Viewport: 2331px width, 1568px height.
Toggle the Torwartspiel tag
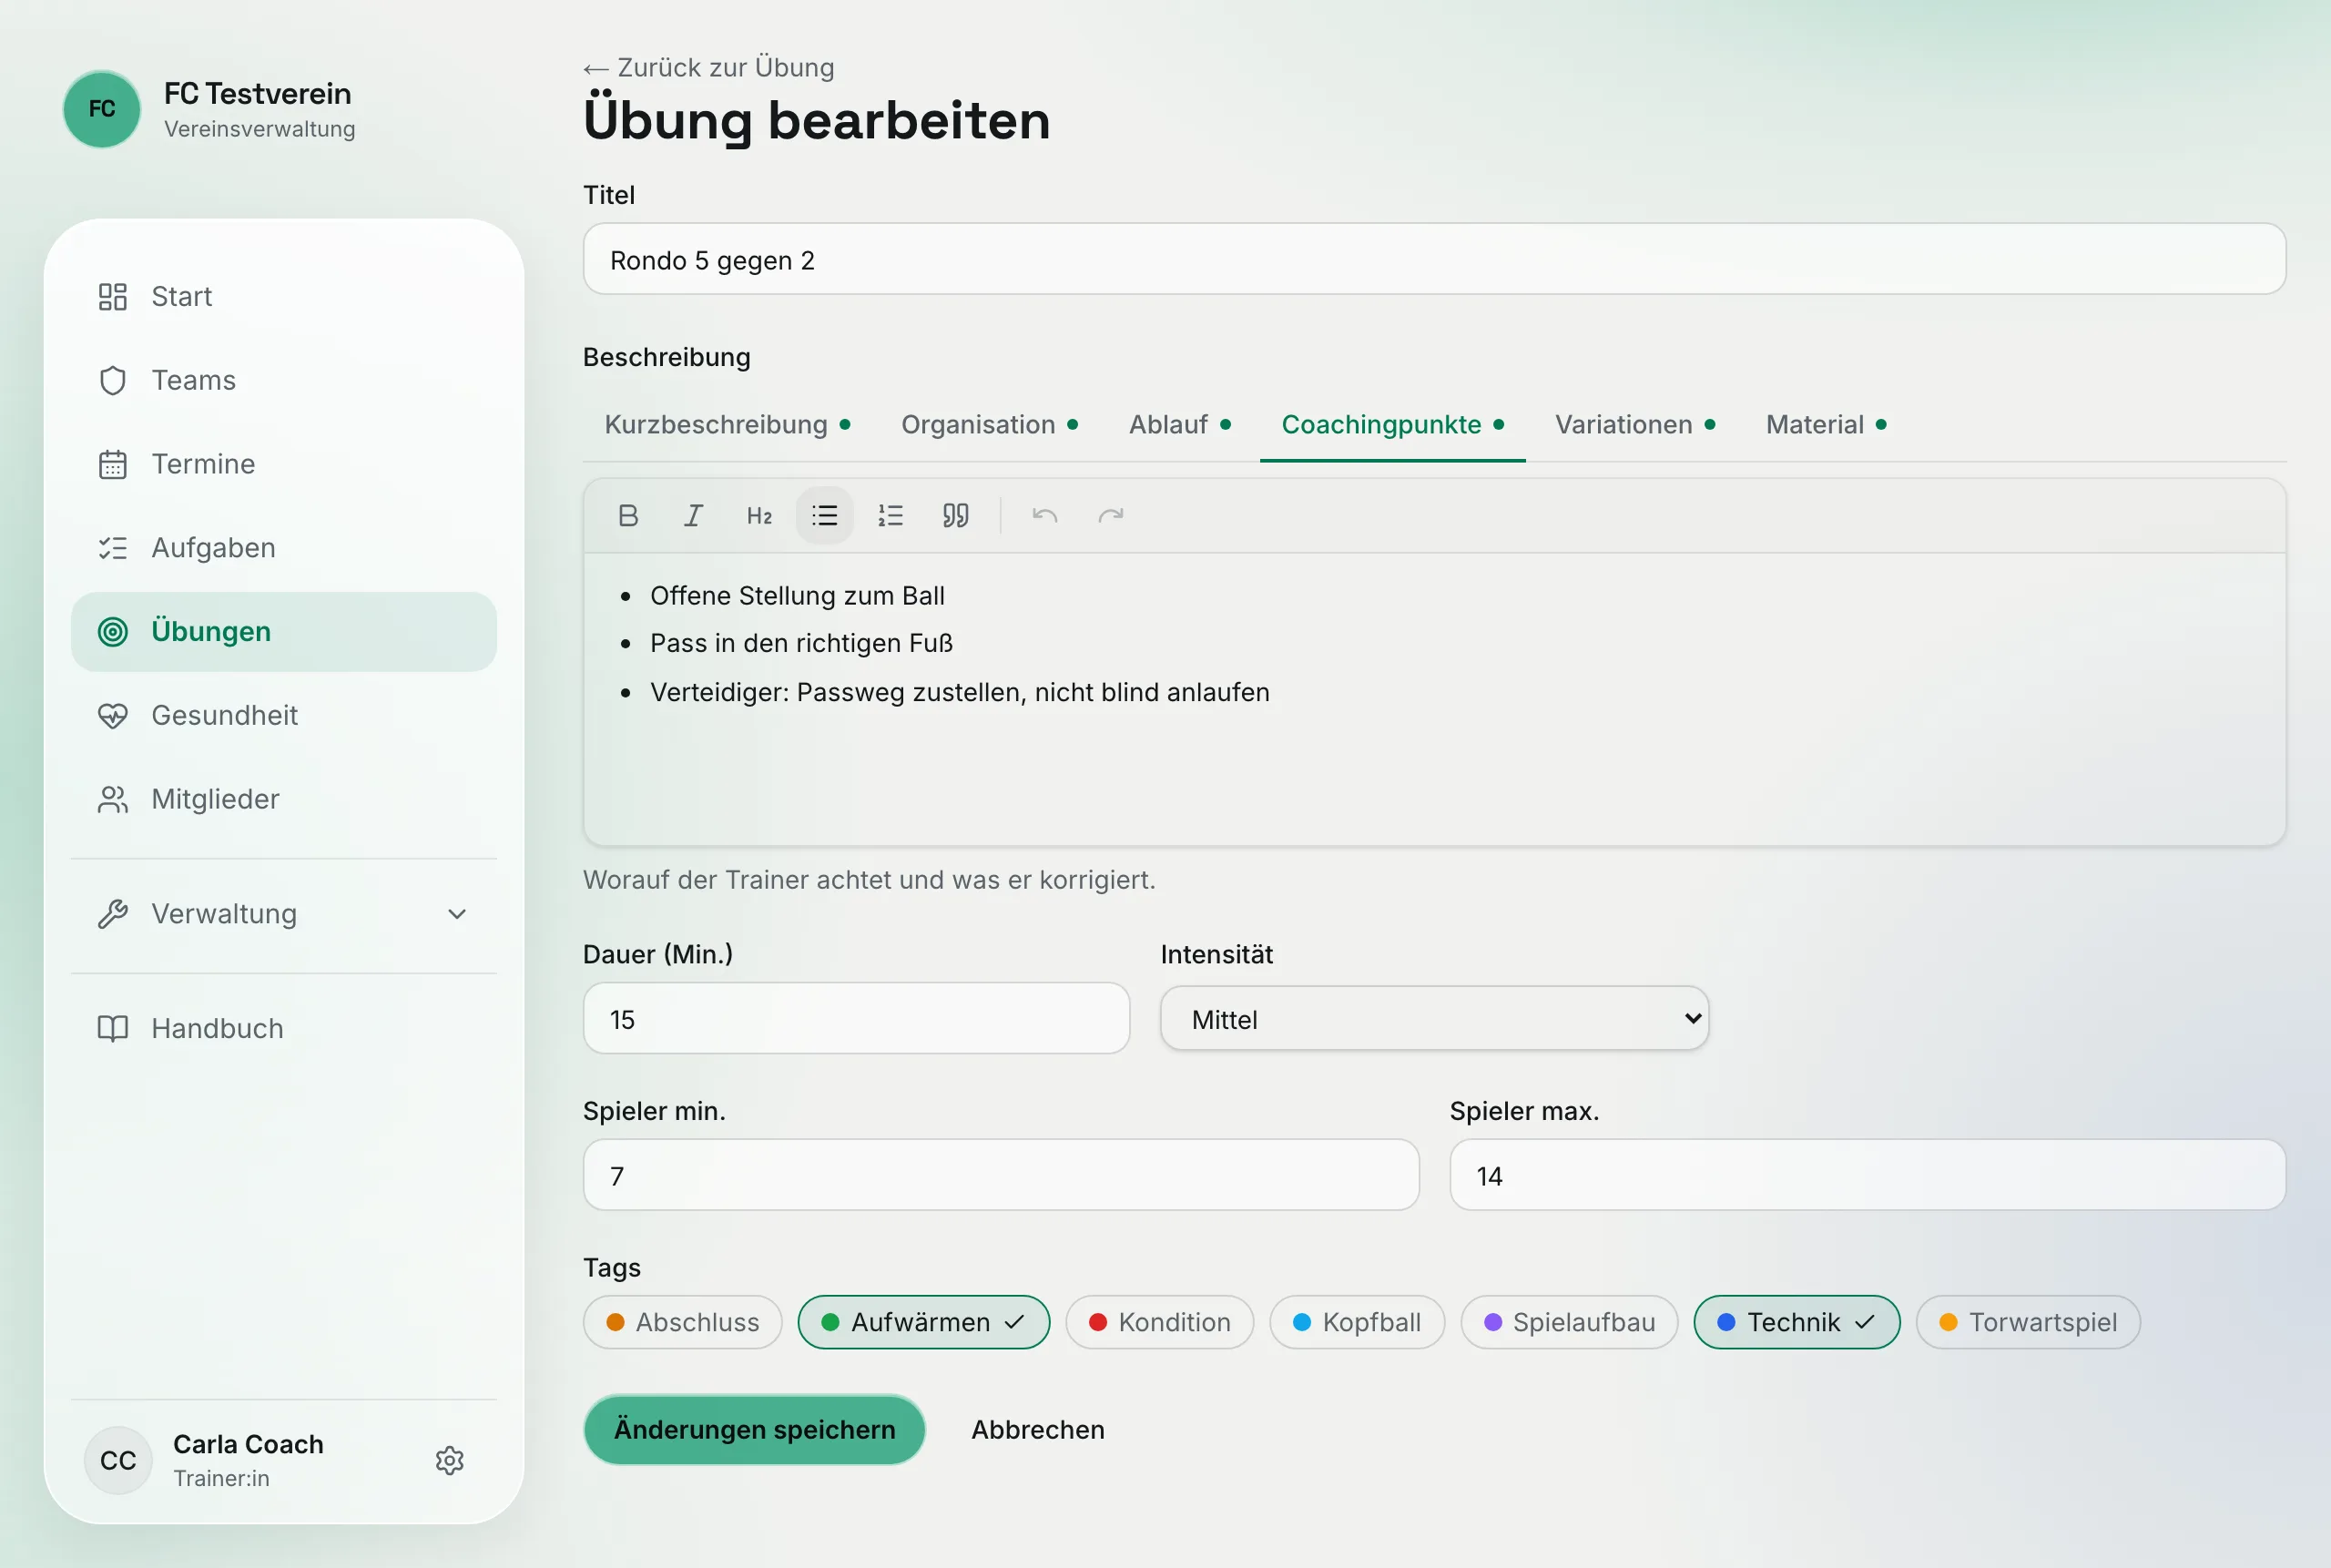[x=2027, y=1323]
